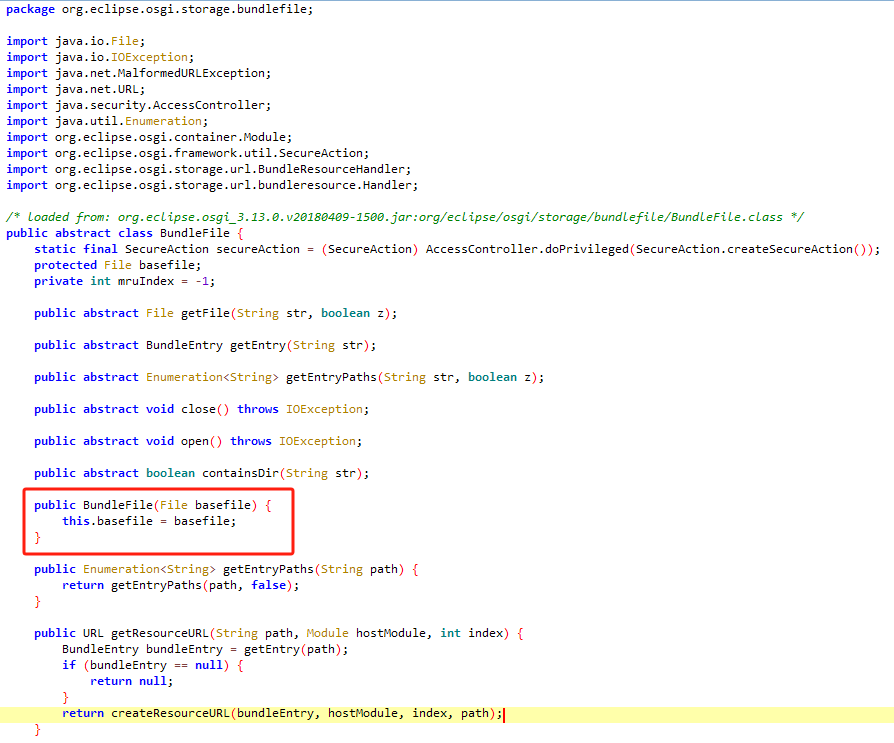Click the BundleResourceHandler import line

coord(209,169)
